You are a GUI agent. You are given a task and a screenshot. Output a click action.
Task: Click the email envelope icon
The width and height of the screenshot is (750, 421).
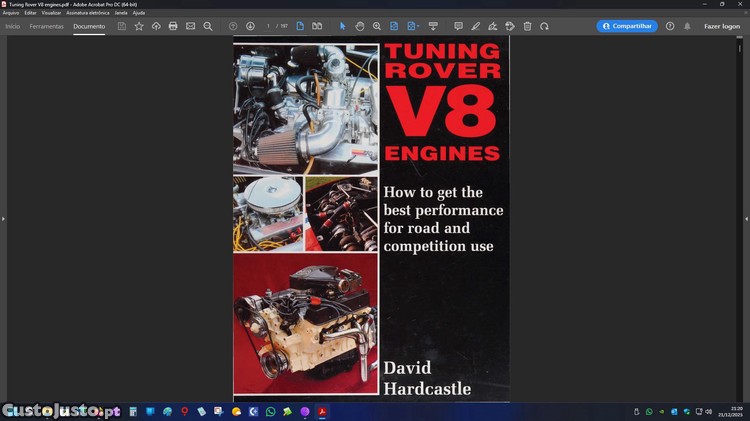[190, 26]
